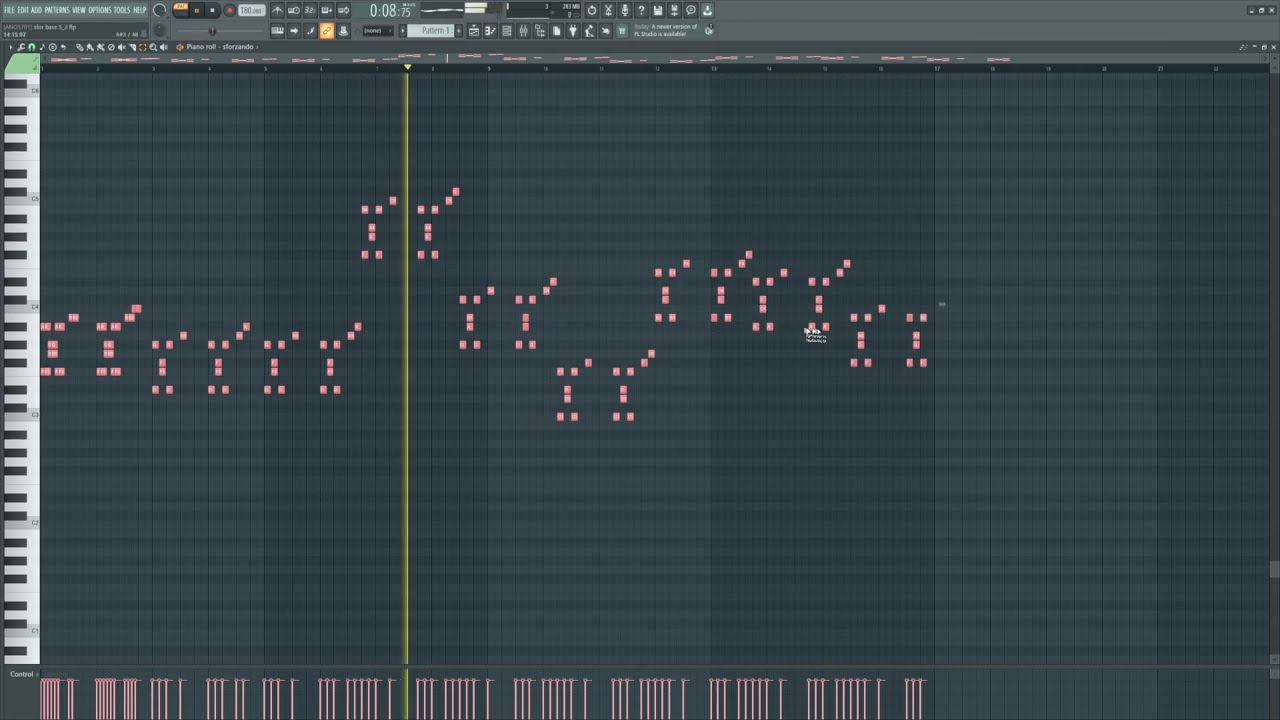Select the slice tool
The height and width of the screenshot is (720, 1280).
pos(132,47)
